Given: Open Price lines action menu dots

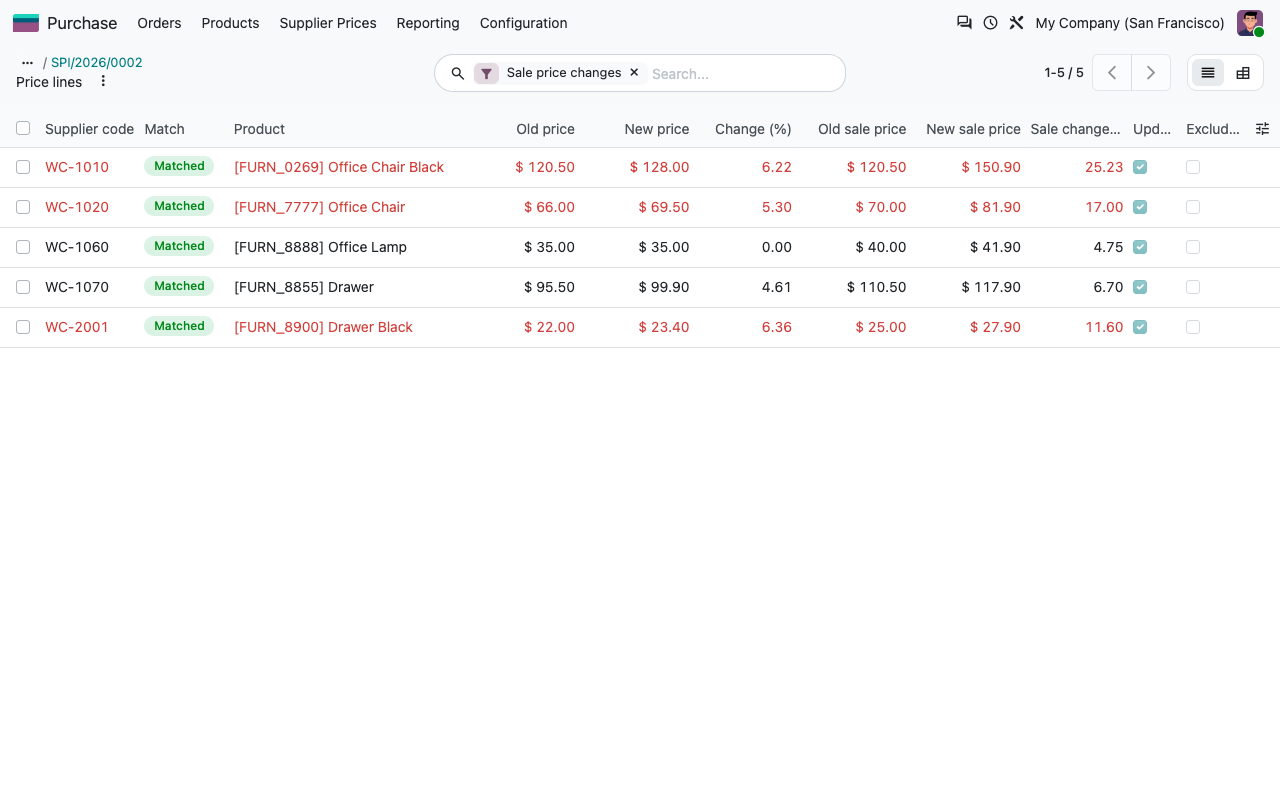Looking at the screenshot, I should [x=103, y=81].
